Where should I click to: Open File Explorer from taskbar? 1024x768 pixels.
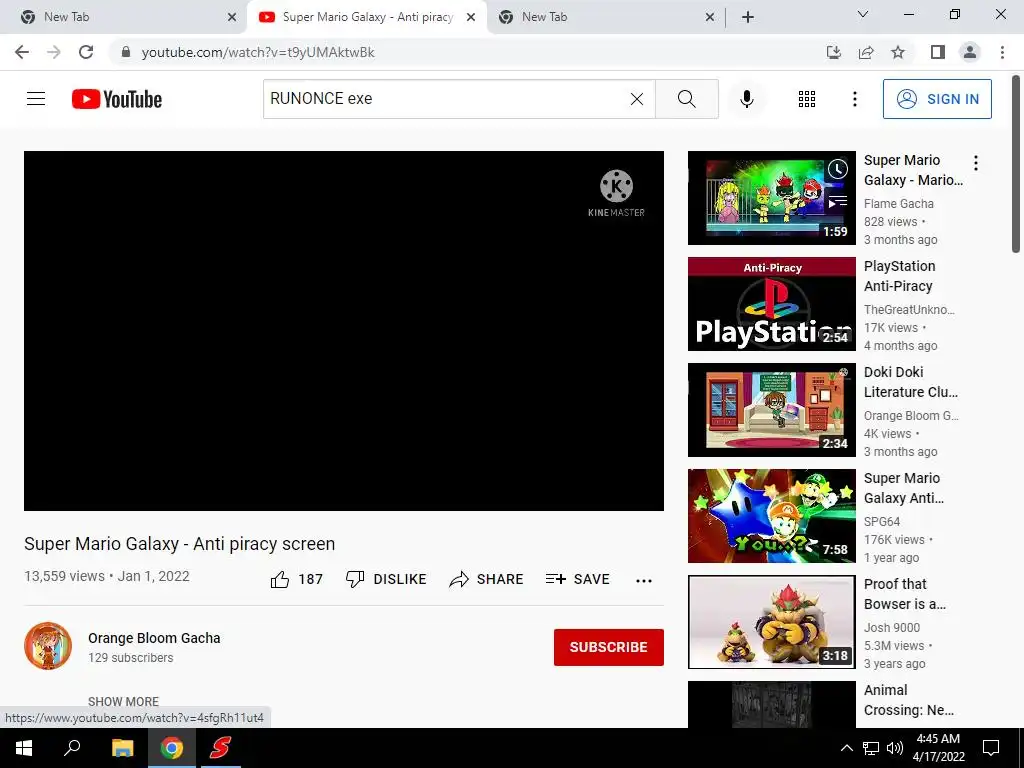pyautogui.click(x=122, y=748)
